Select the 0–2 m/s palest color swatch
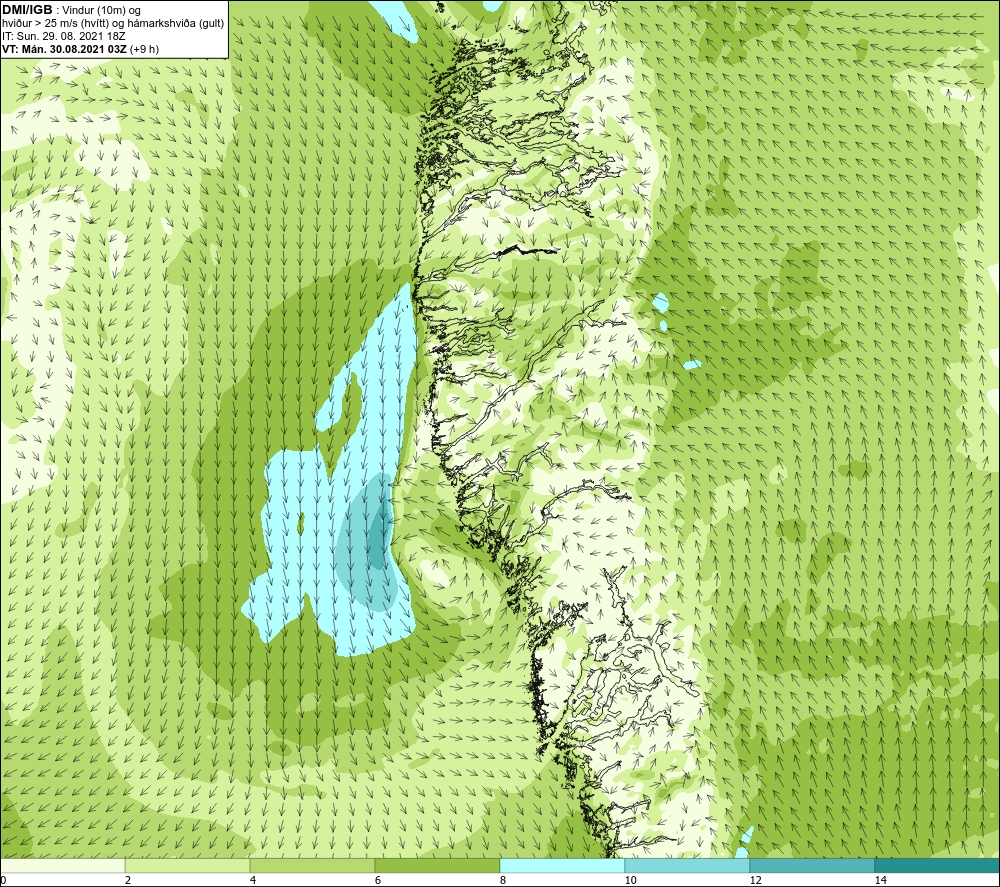 pos(62,865)
